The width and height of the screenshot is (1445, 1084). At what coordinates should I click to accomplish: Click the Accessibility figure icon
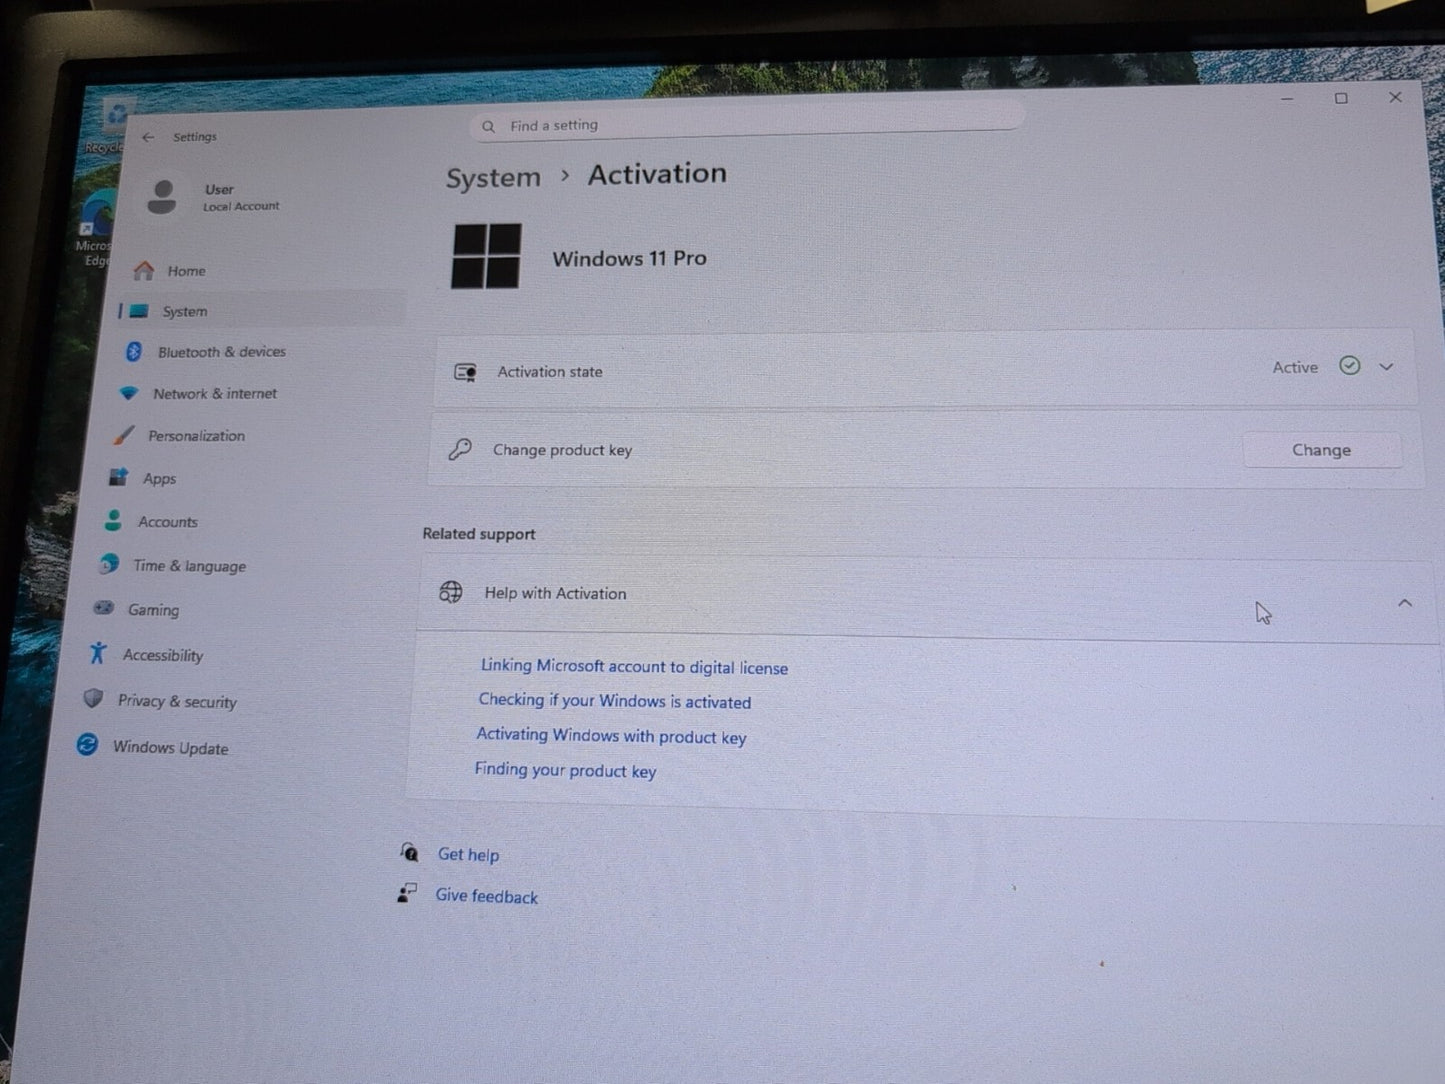97,653
